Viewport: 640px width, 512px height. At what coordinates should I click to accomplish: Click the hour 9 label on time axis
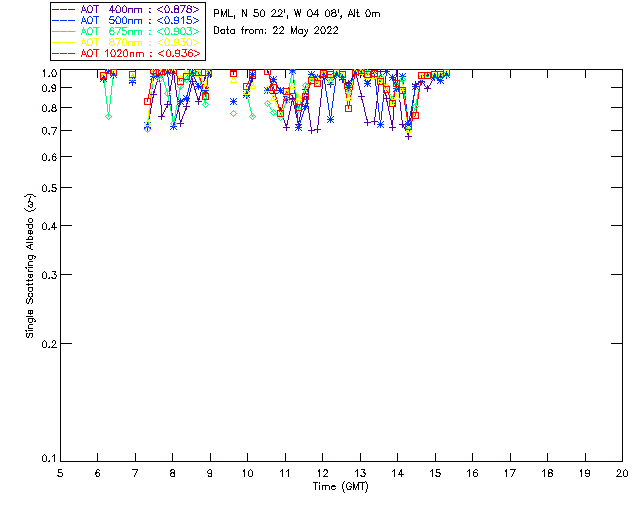pos(210,474)
